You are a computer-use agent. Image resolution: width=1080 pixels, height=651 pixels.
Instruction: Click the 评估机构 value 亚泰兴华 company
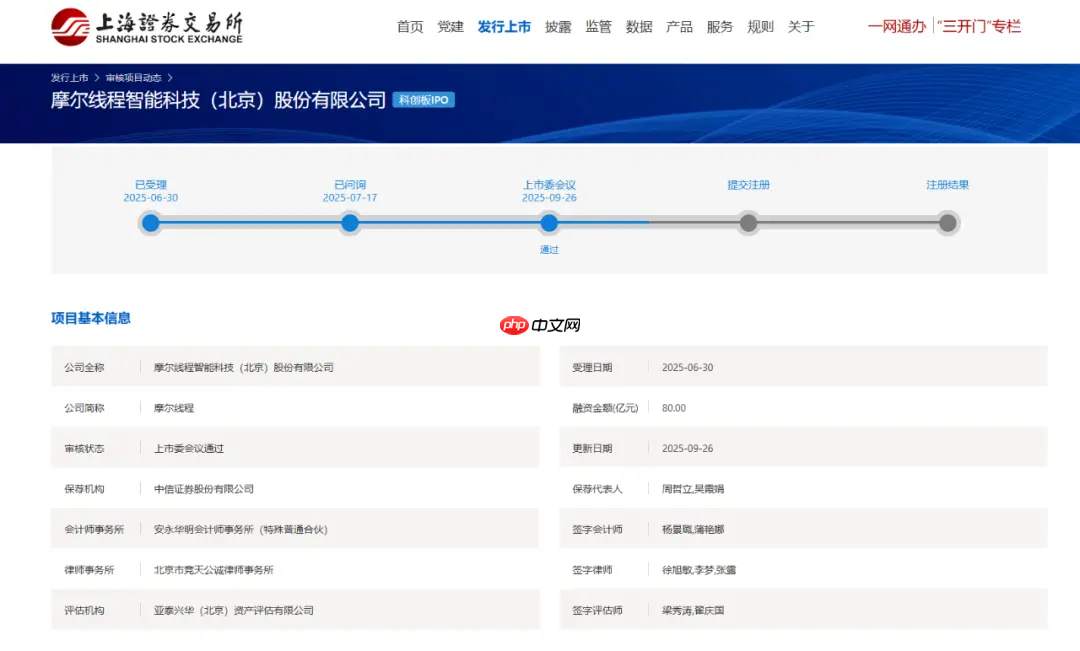point(233,611)
